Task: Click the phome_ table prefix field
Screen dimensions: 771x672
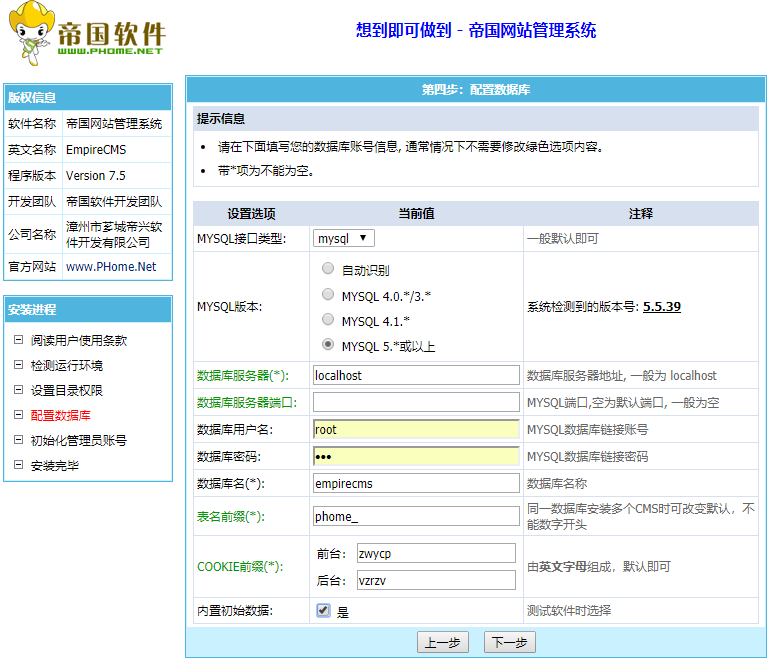Action: pos(416,516)
